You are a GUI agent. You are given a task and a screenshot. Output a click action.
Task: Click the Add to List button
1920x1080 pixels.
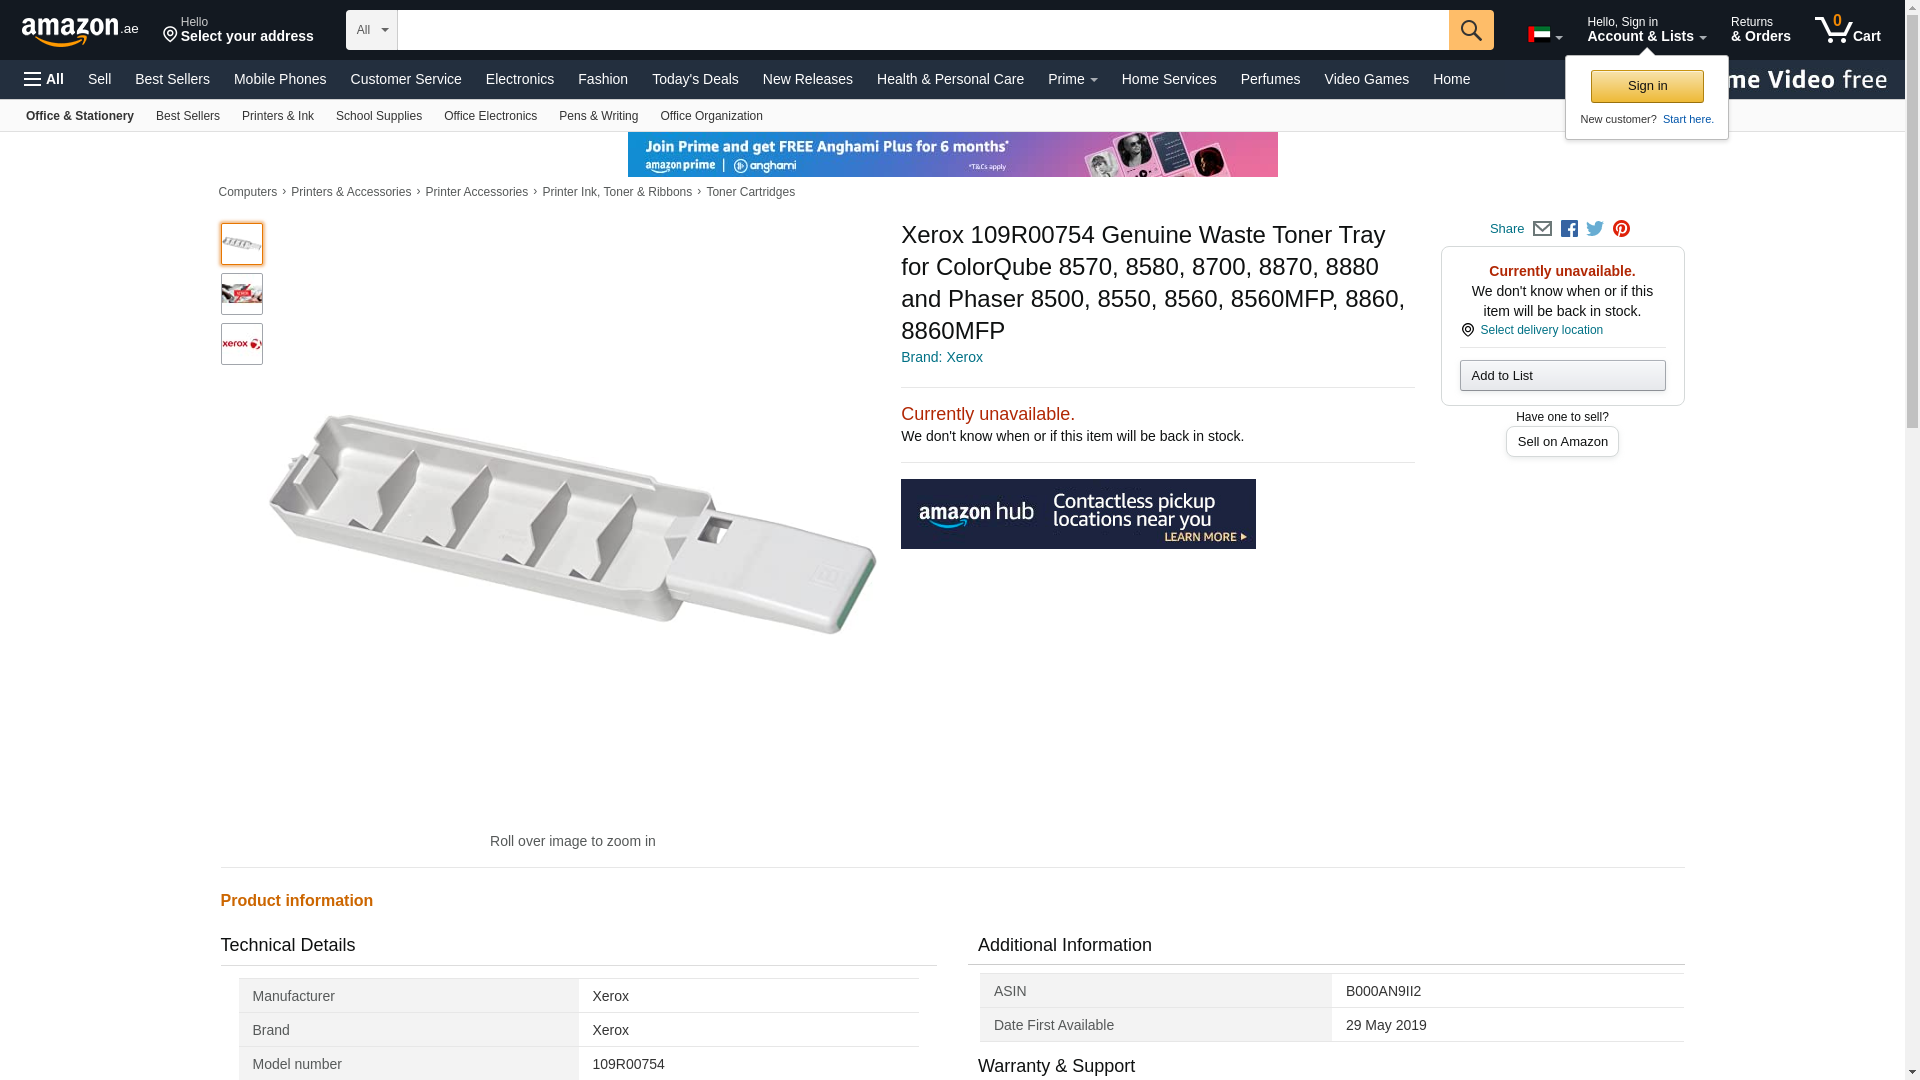point(1561,376)
